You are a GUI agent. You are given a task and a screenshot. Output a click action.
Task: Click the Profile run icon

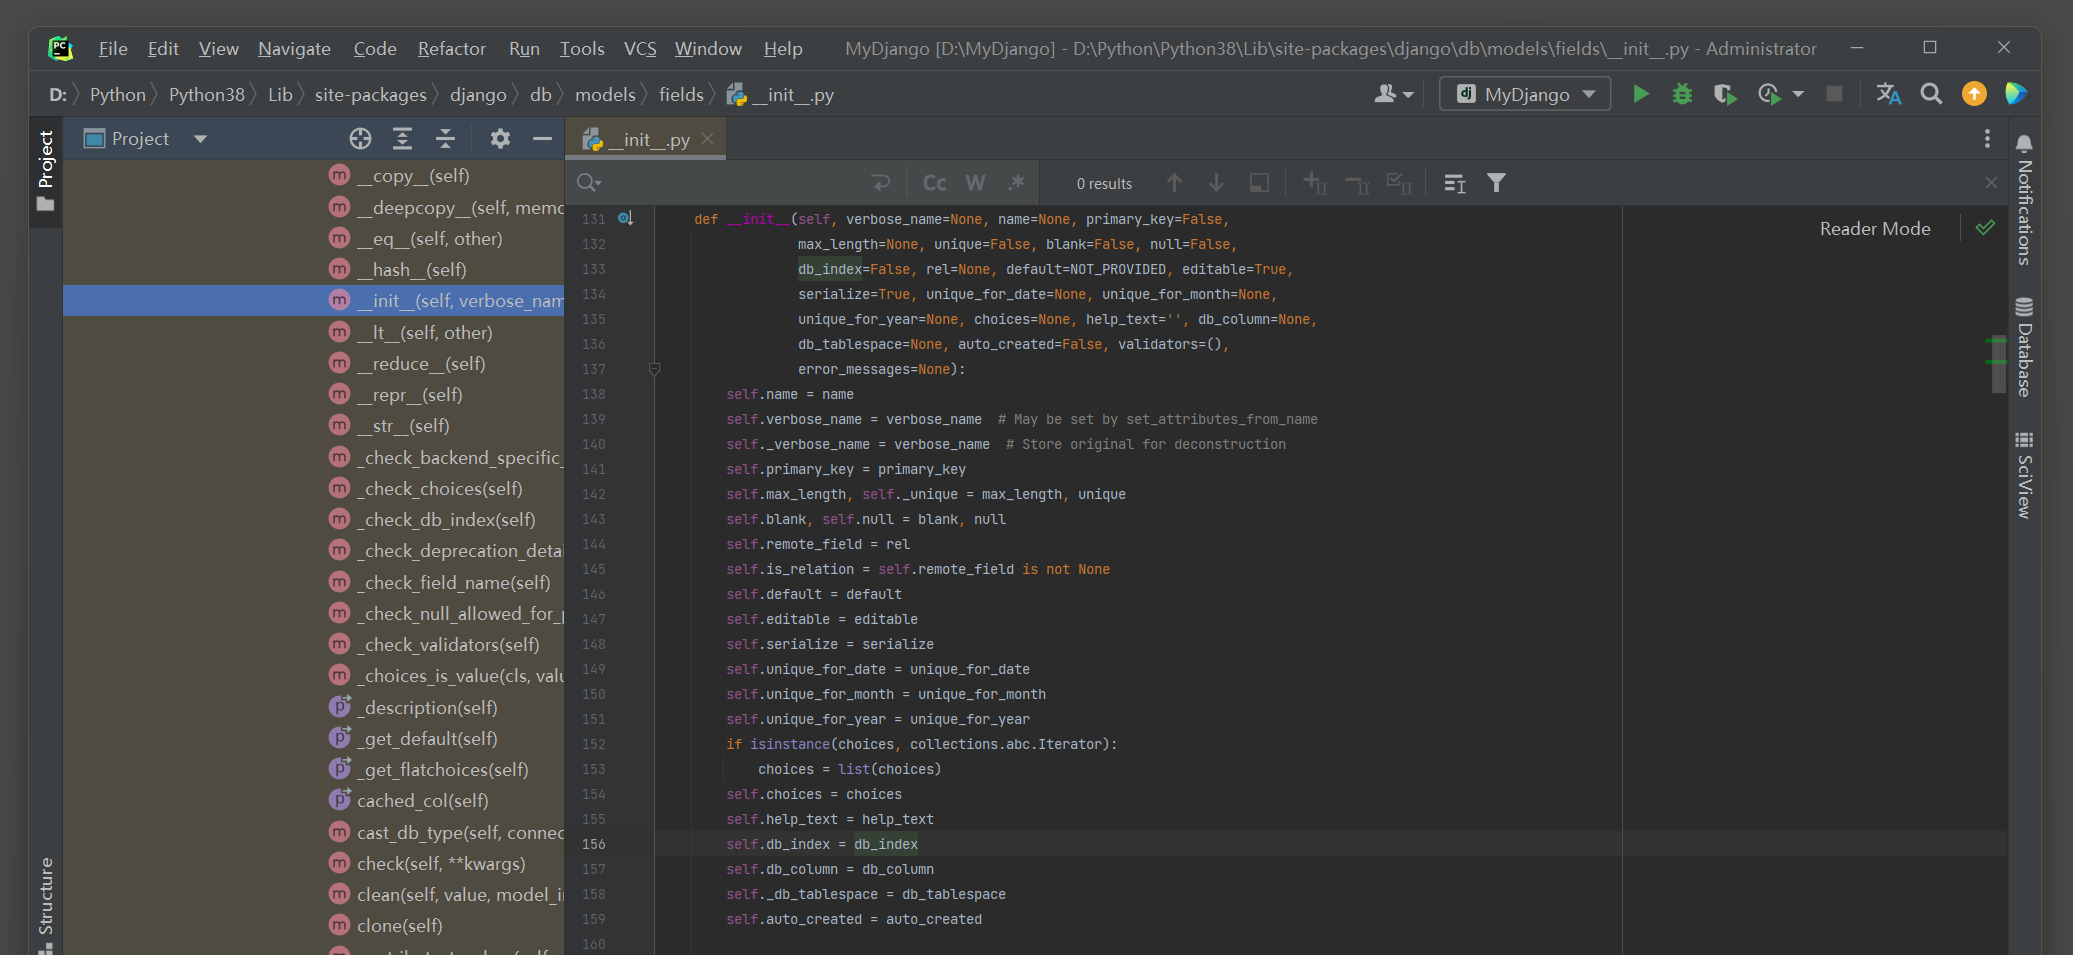1769,94
